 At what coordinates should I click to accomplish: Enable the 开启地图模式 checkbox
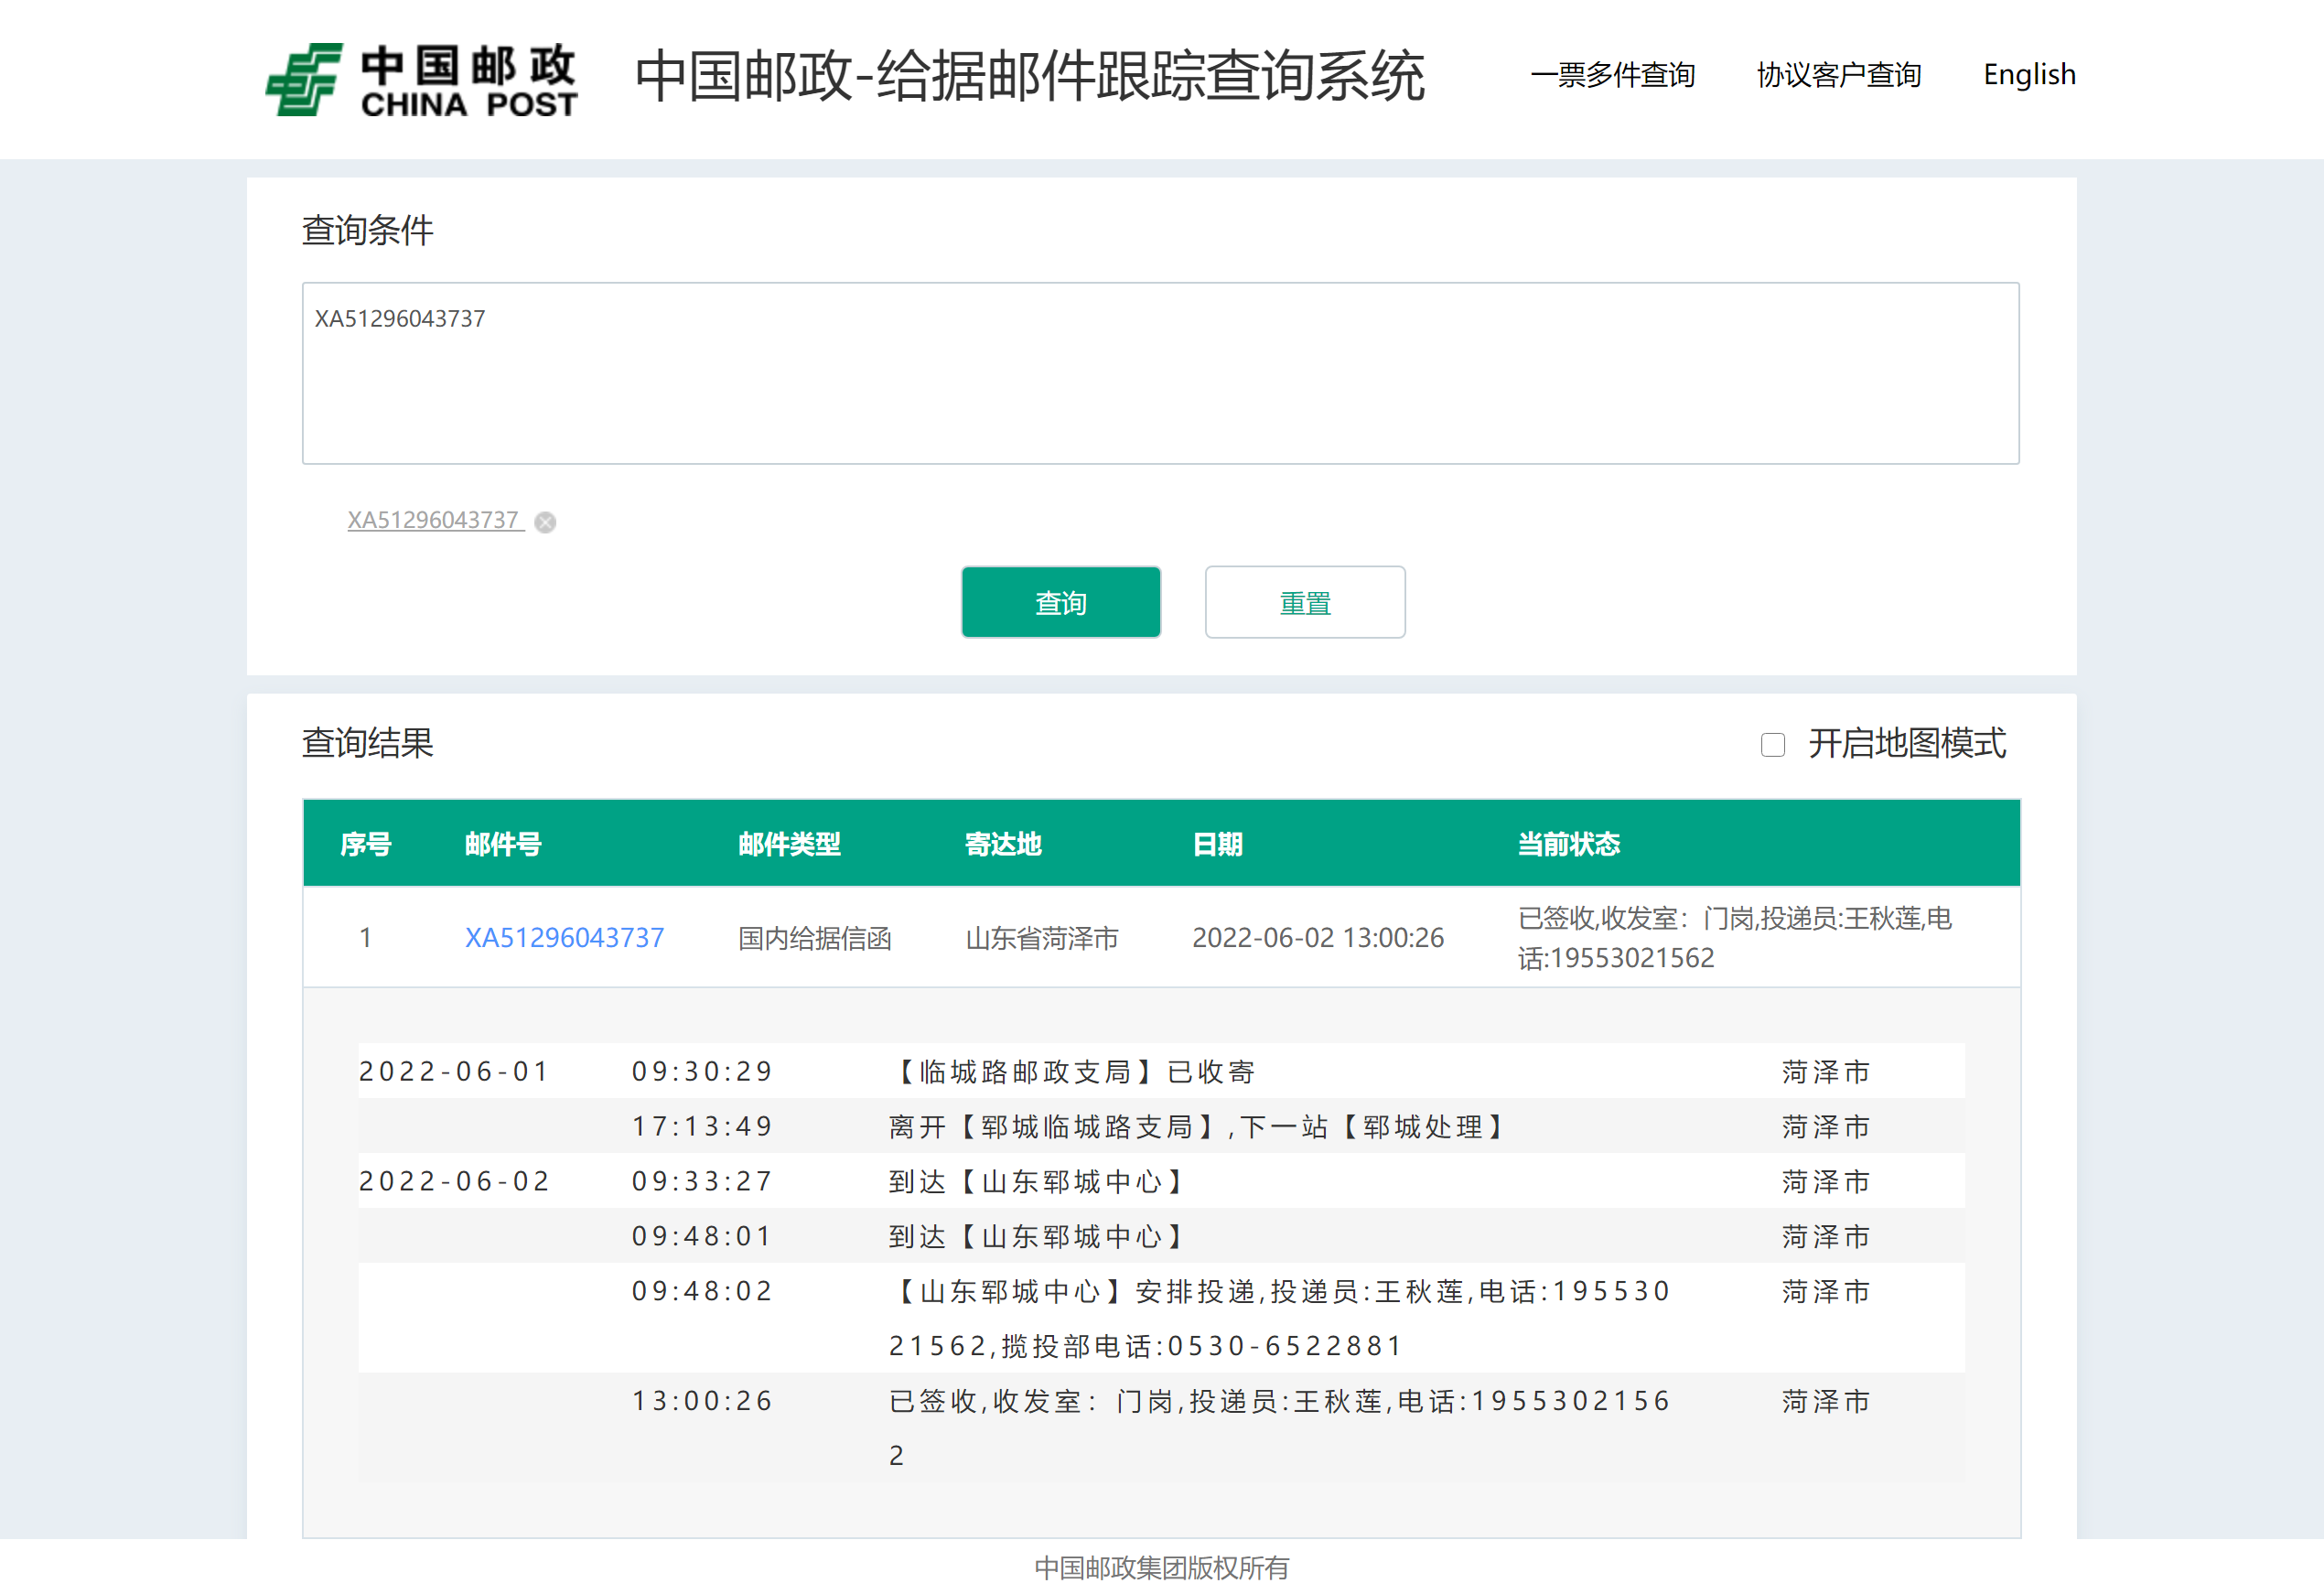(1772, 745)
